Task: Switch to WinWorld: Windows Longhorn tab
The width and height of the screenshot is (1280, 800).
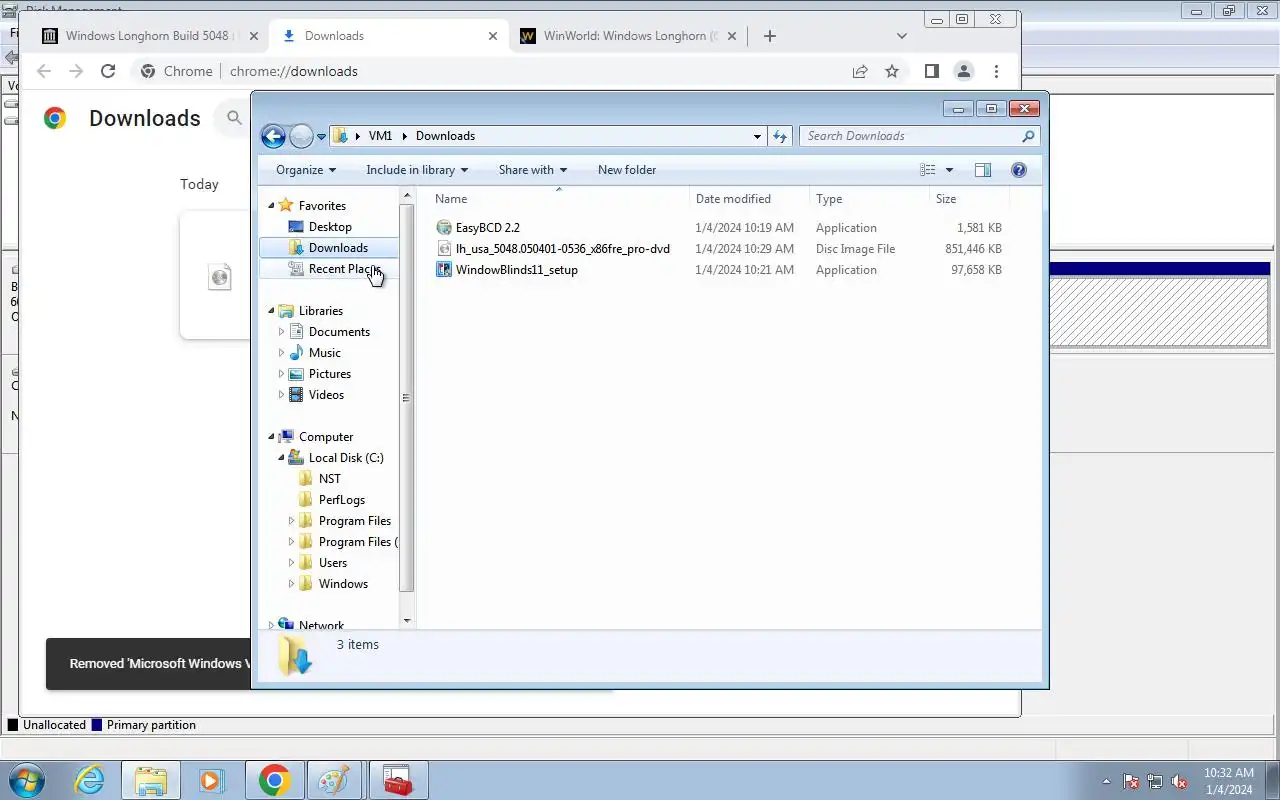Action: (x=630, y=36)
